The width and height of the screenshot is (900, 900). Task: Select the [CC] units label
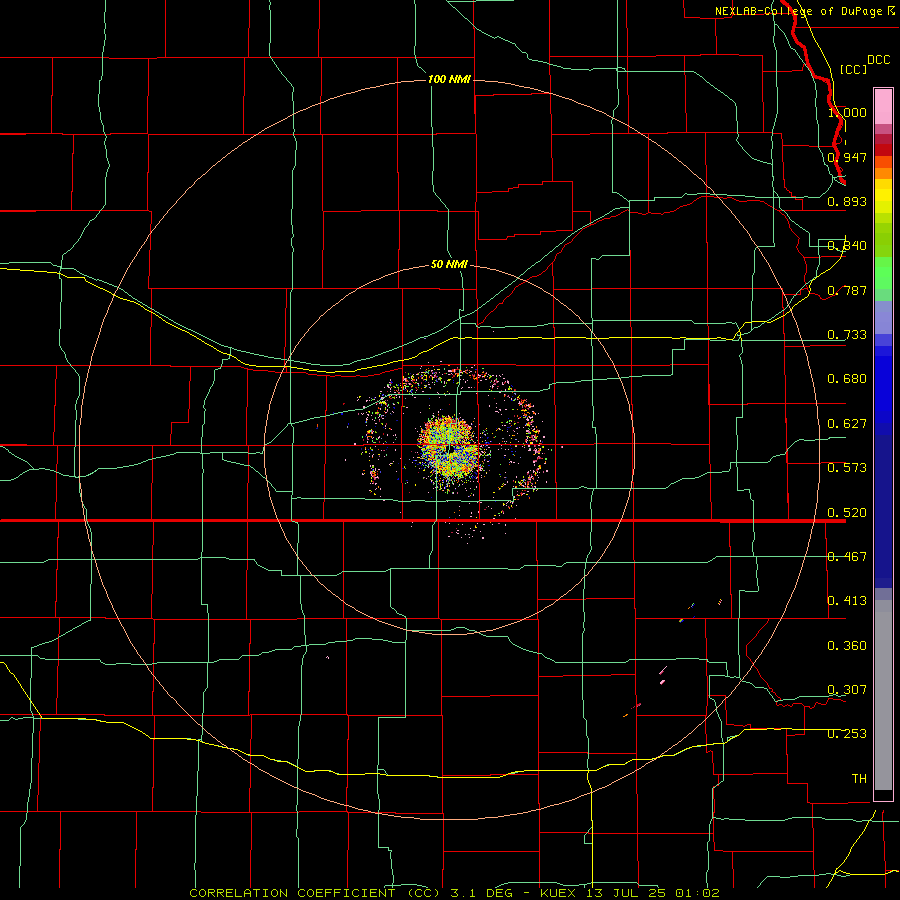click(853, 69)
